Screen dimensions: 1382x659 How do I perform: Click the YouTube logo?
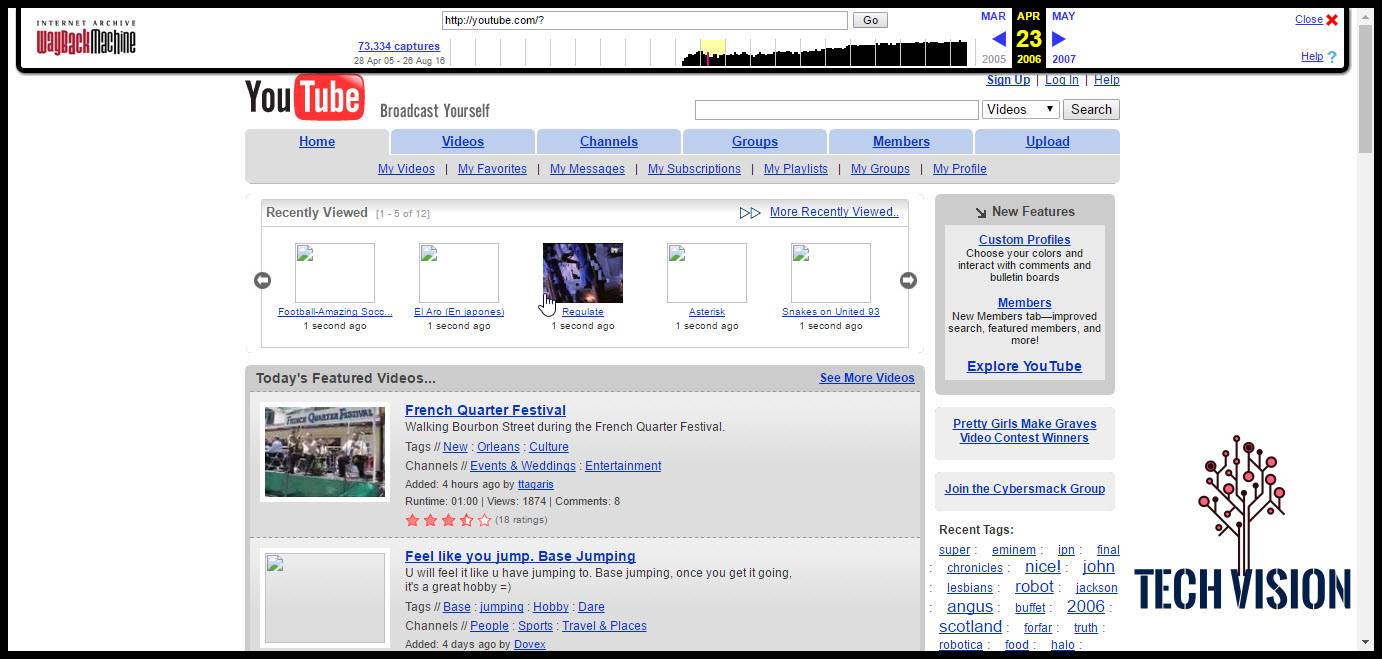304,97
